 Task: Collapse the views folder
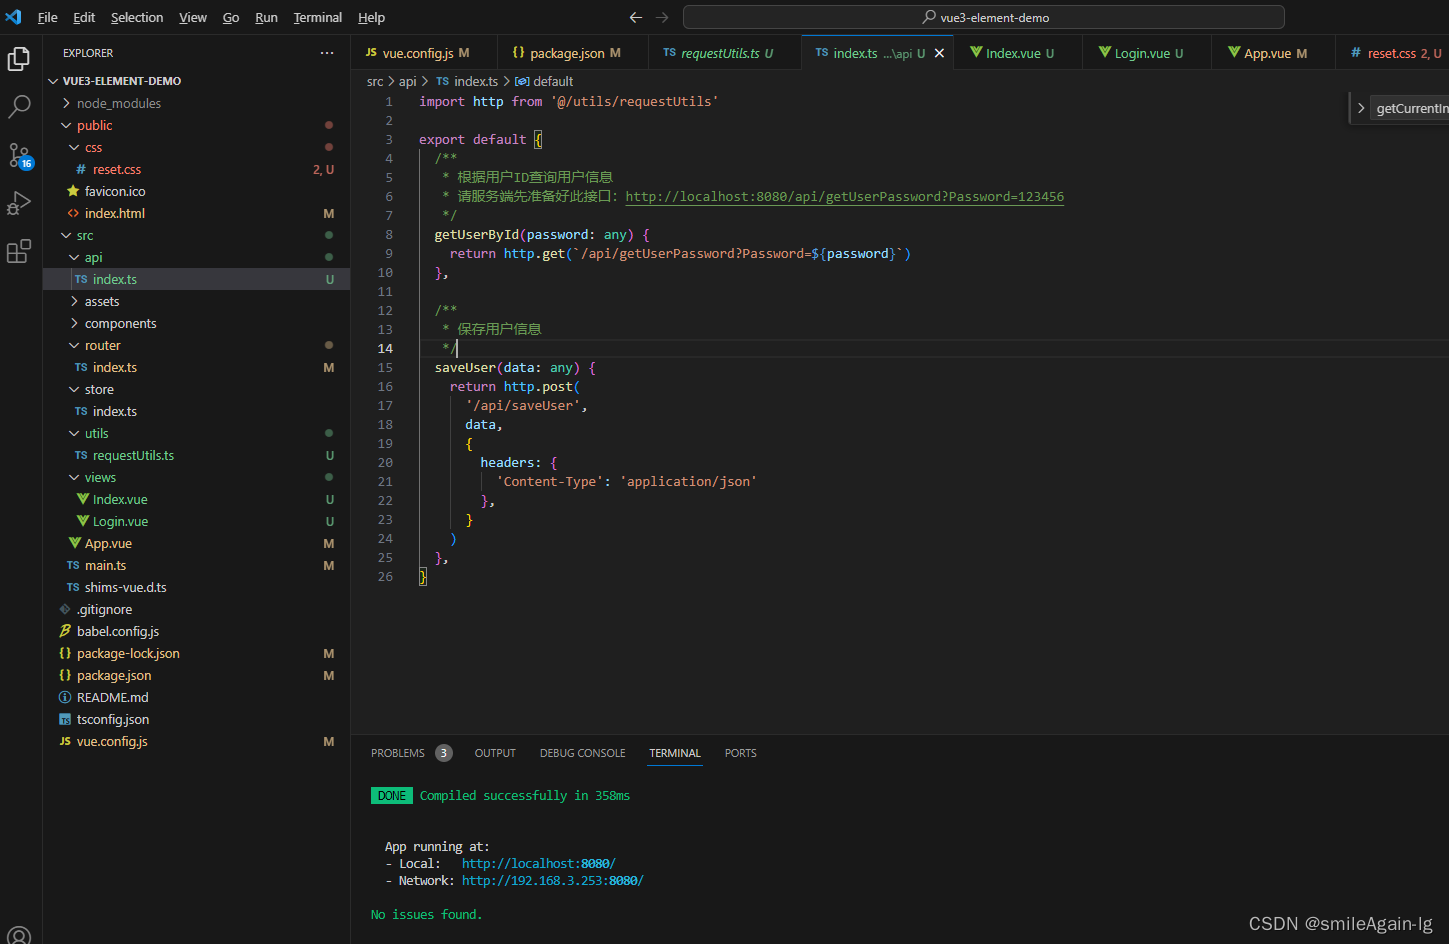click(x=74, y=477)
